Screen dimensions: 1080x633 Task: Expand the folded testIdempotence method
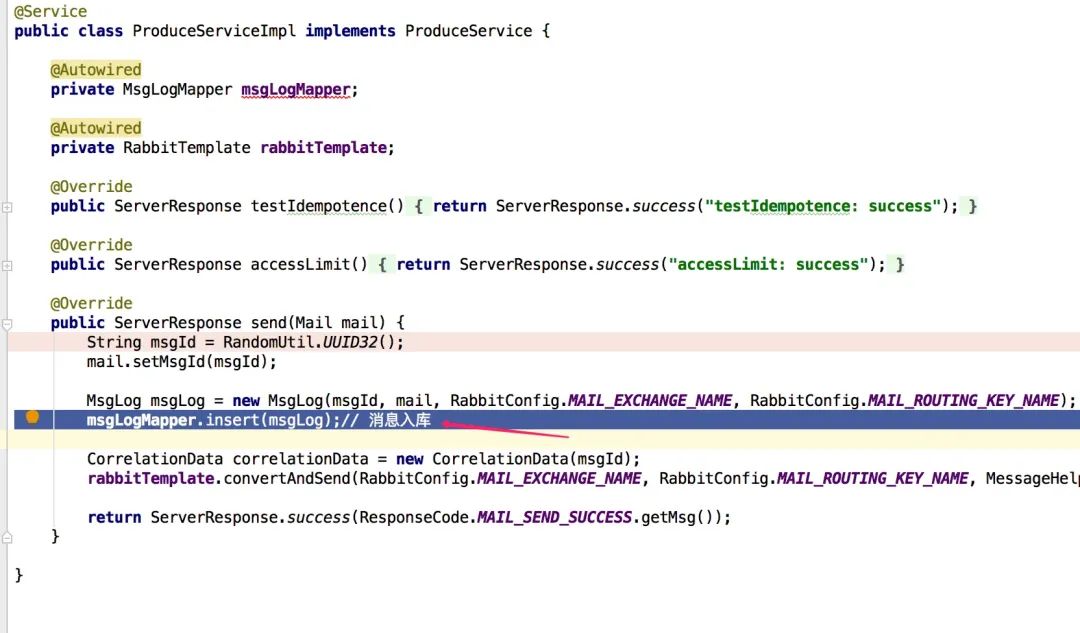point(7,207)
